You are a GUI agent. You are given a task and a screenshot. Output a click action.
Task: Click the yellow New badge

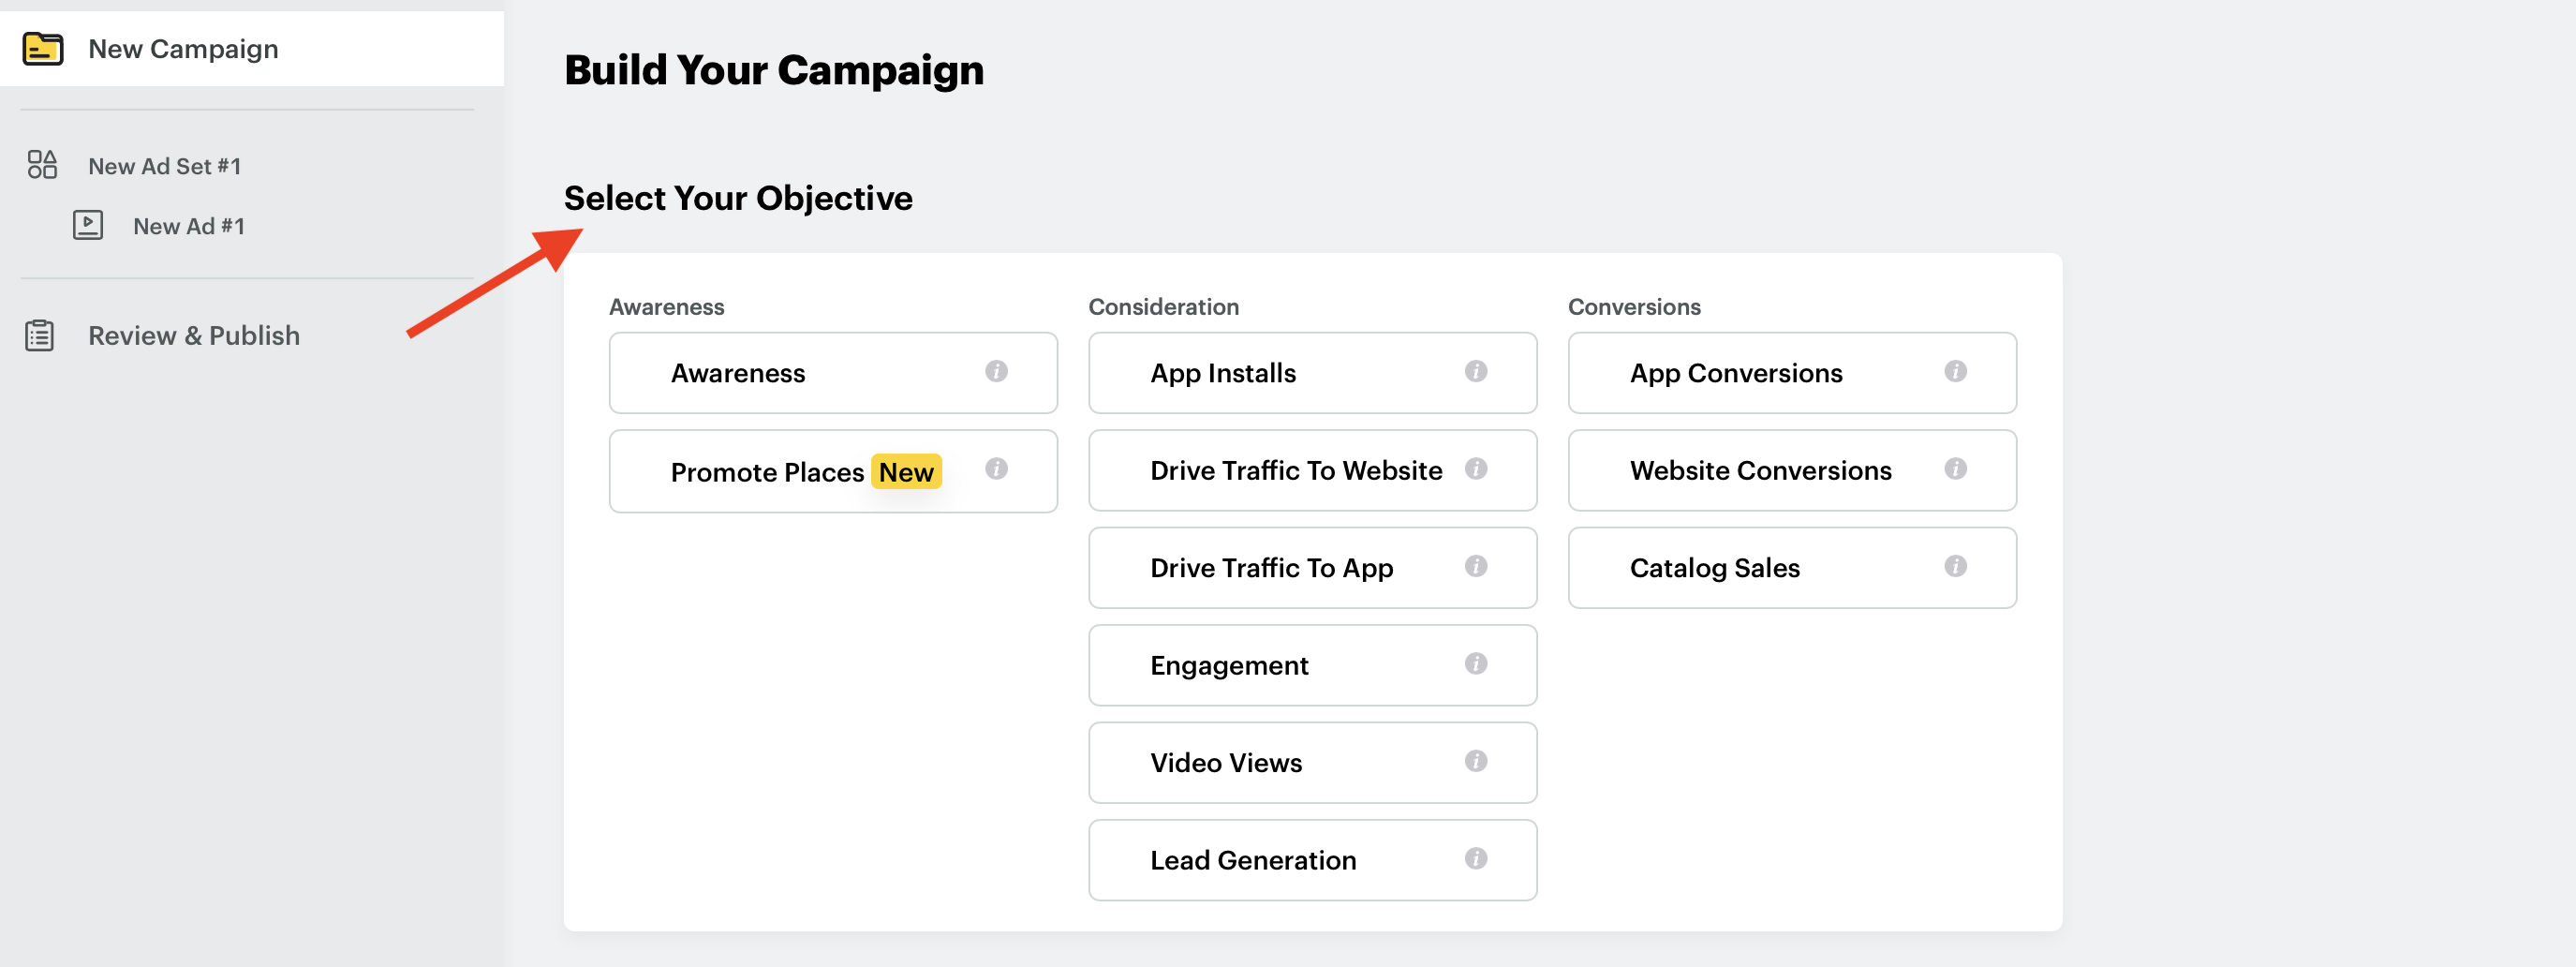pos(906,472)
